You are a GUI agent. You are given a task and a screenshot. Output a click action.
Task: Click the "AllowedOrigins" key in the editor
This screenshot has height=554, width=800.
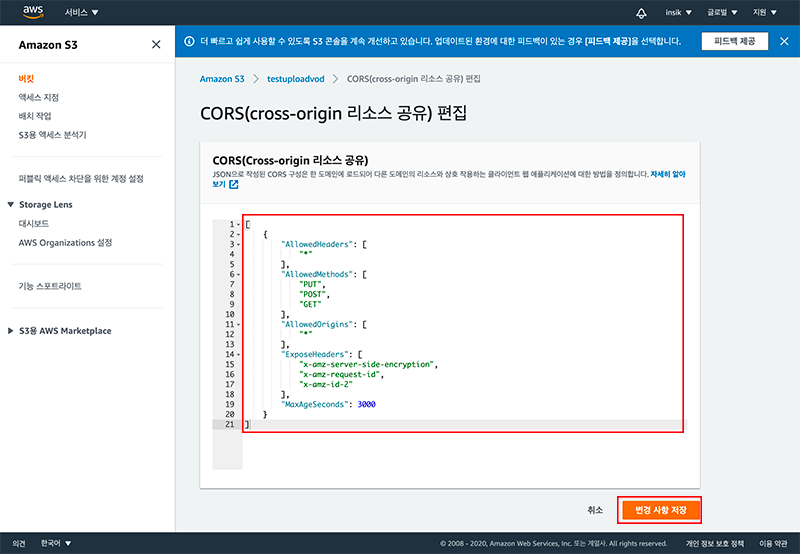[x=317, y=324]
